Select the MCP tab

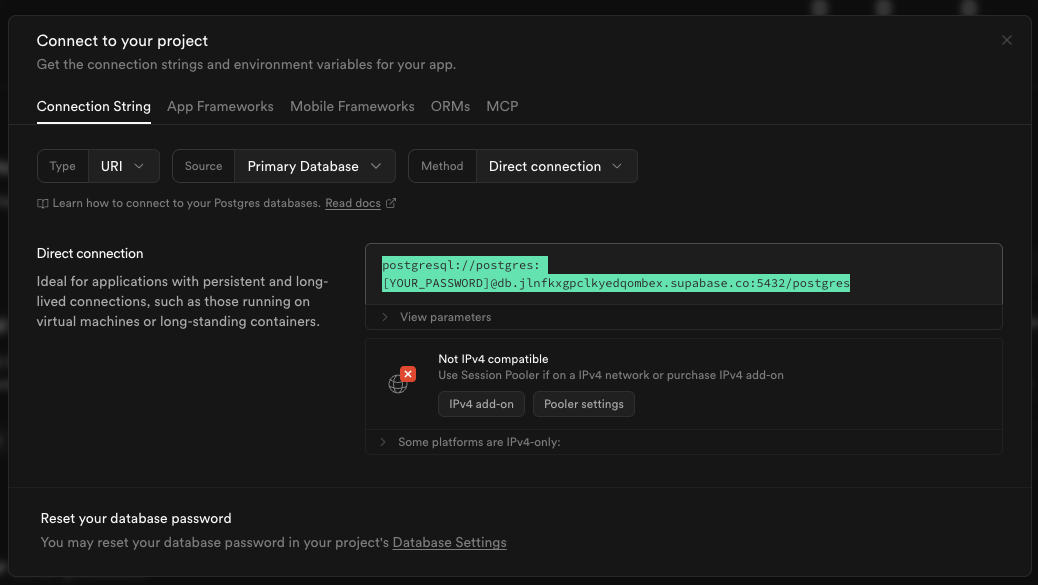[502, 106]
